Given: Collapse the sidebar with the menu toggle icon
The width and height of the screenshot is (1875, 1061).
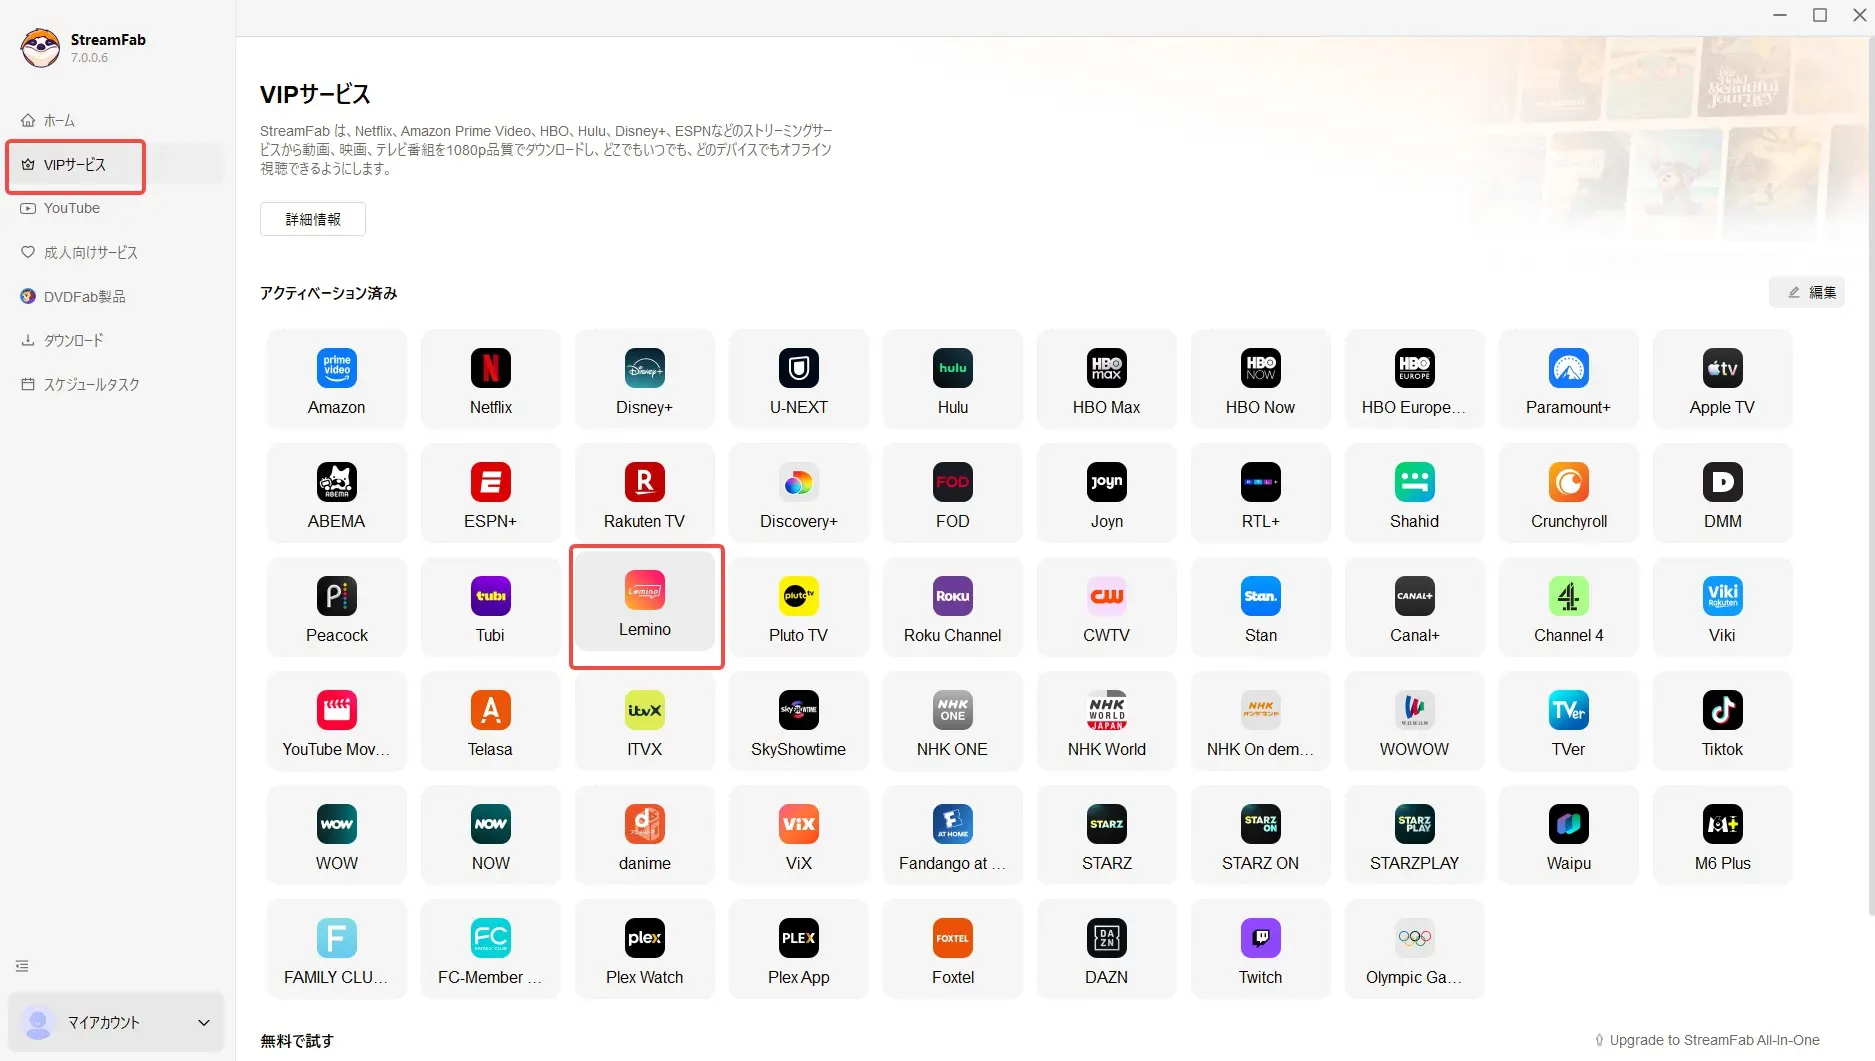Looking at the screenshot, I should pos(22,966).
